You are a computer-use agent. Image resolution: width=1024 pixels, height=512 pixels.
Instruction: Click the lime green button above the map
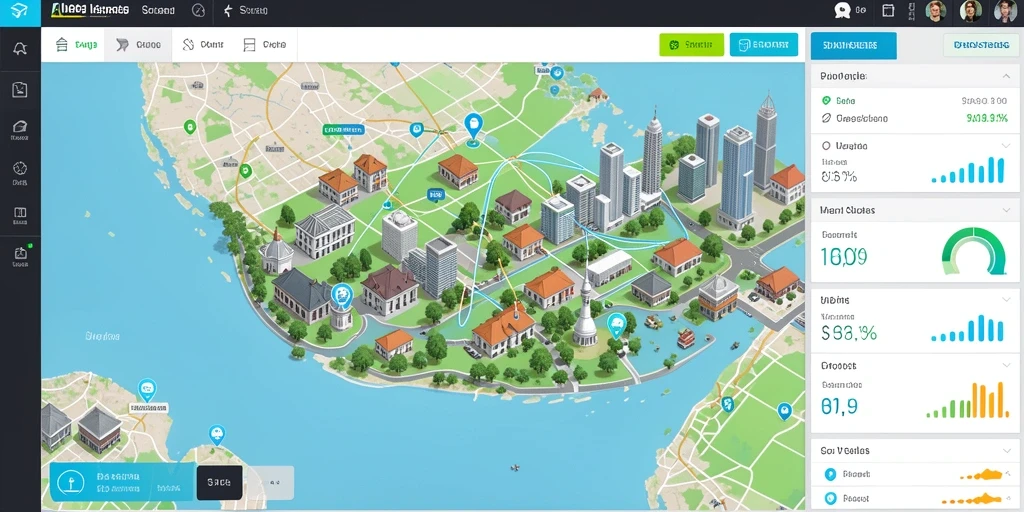(692, 44)
